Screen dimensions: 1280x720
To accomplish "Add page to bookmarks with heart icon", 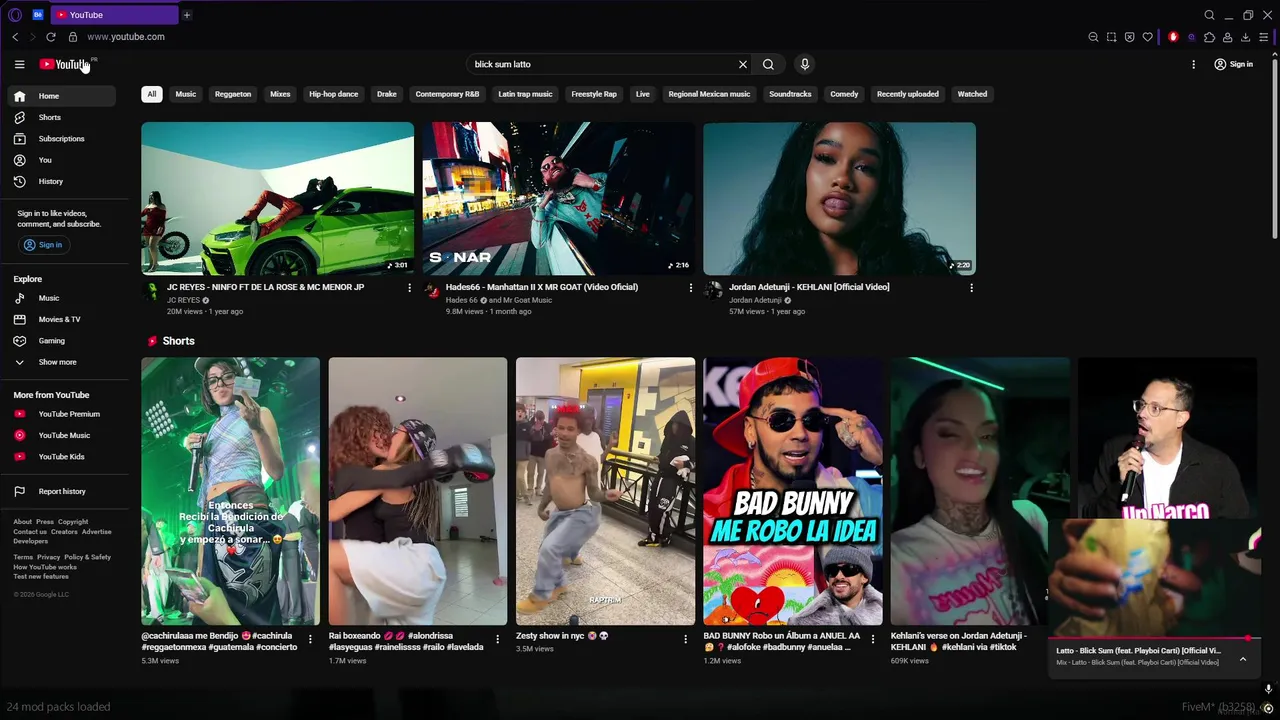I will [x=1147, y=37].
